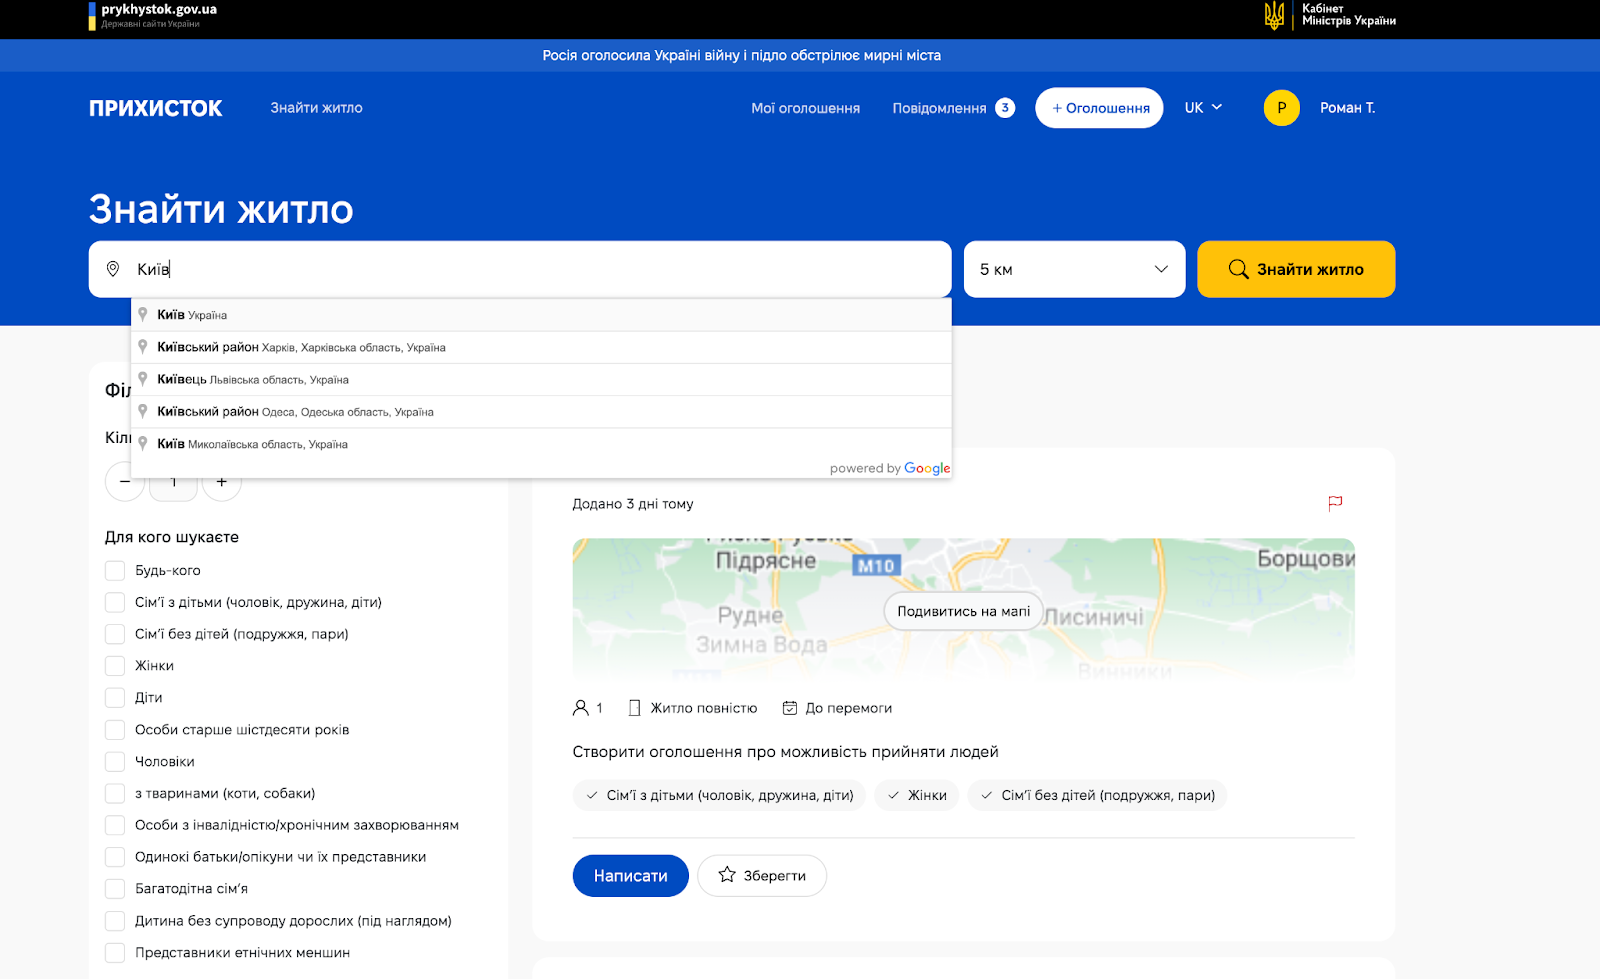
Task: Click the Зберегти save button
Action: pyautogui.click(x=762, y=876)
